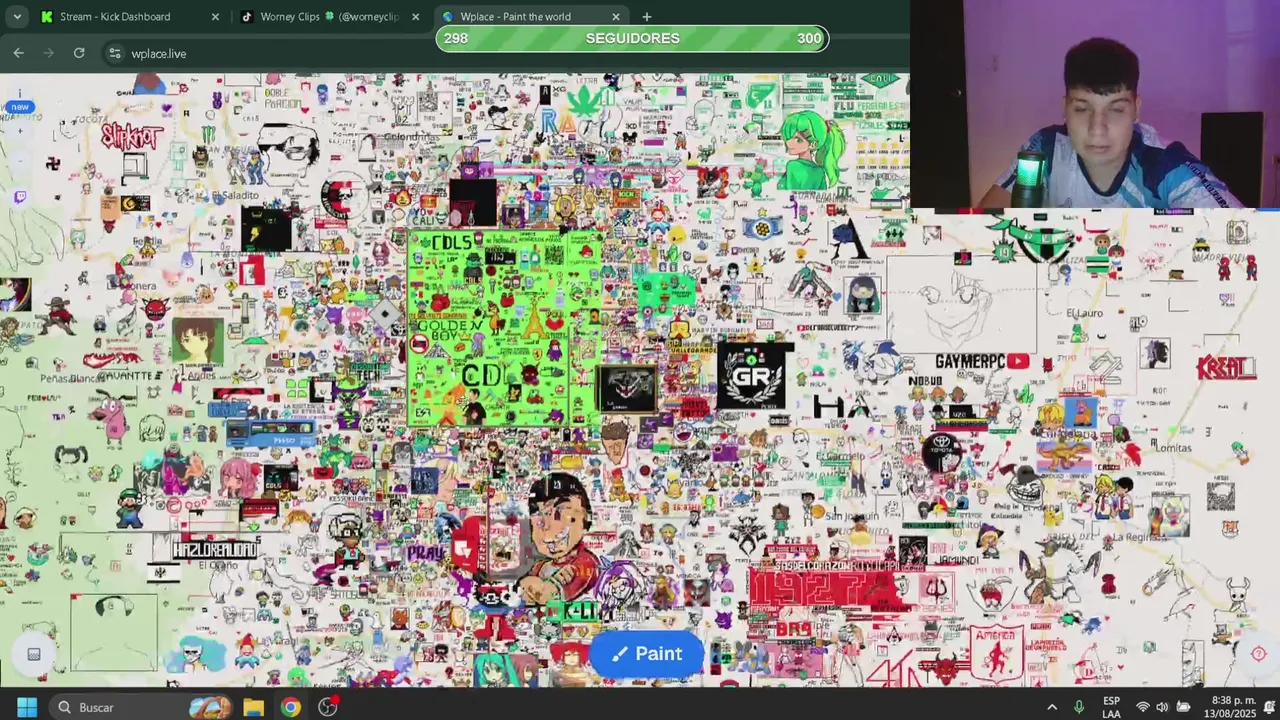
Task: Click the Slipknot logo artwork
Action: click(x=131, y=136)
